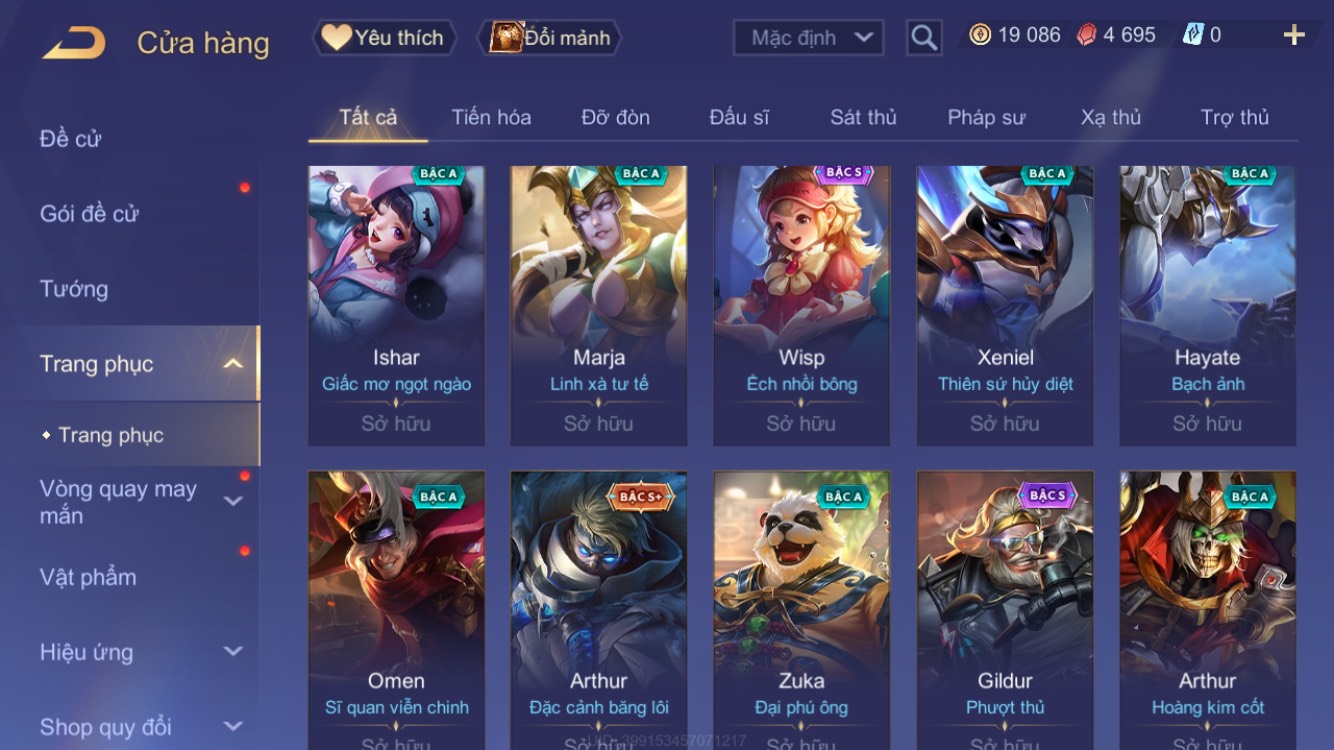
Task: Select the Wisp Ếch nhồi bông skin card
Action: pyautogui.click(x=802, y=305)
